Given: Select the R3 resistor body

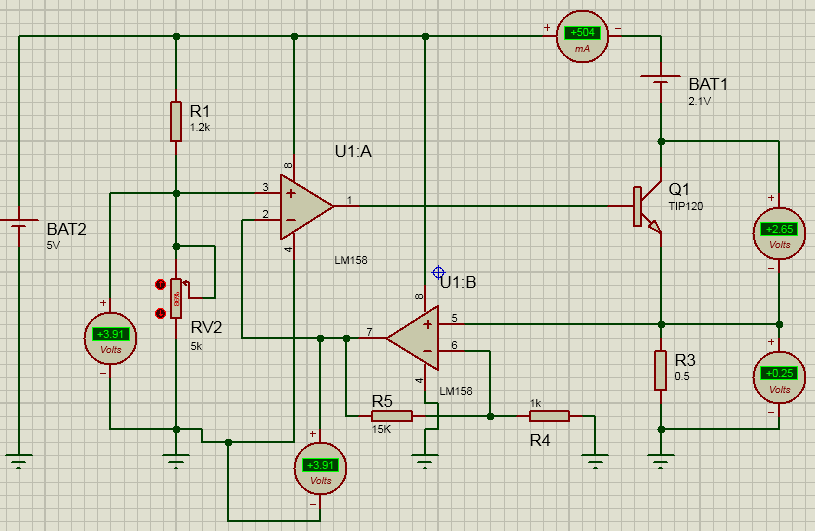Looking at the screenshot, I should pos(661,370).
